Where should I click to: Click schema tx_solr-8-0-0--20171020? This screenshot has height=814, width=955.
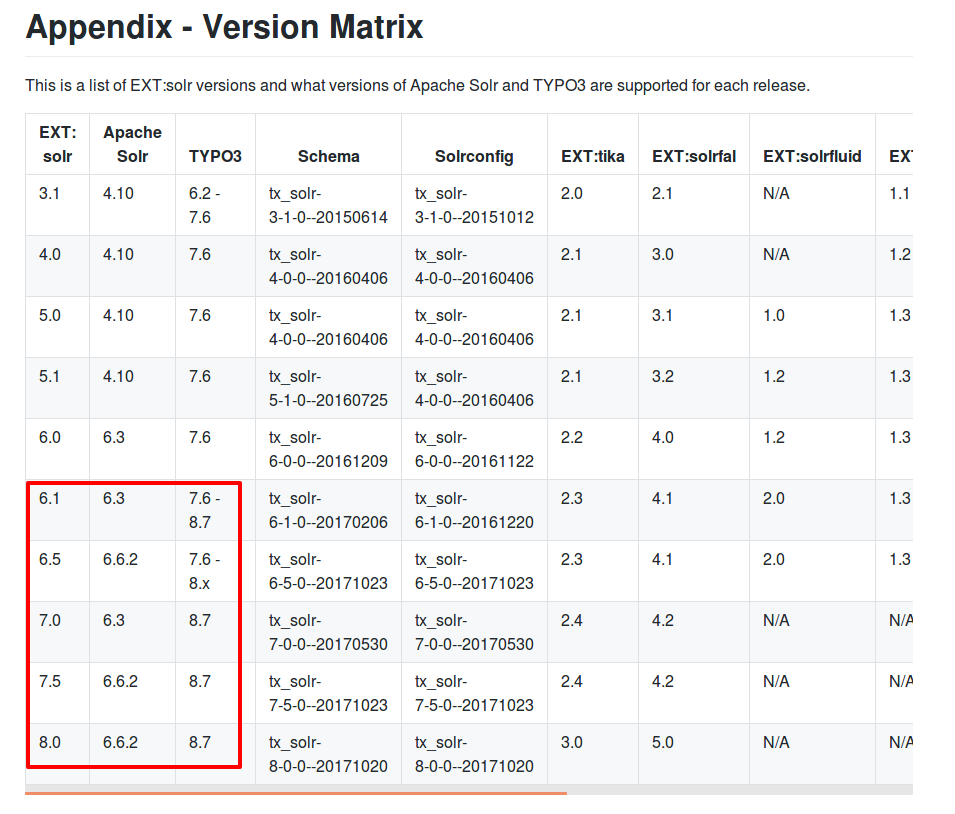point(328,754)
